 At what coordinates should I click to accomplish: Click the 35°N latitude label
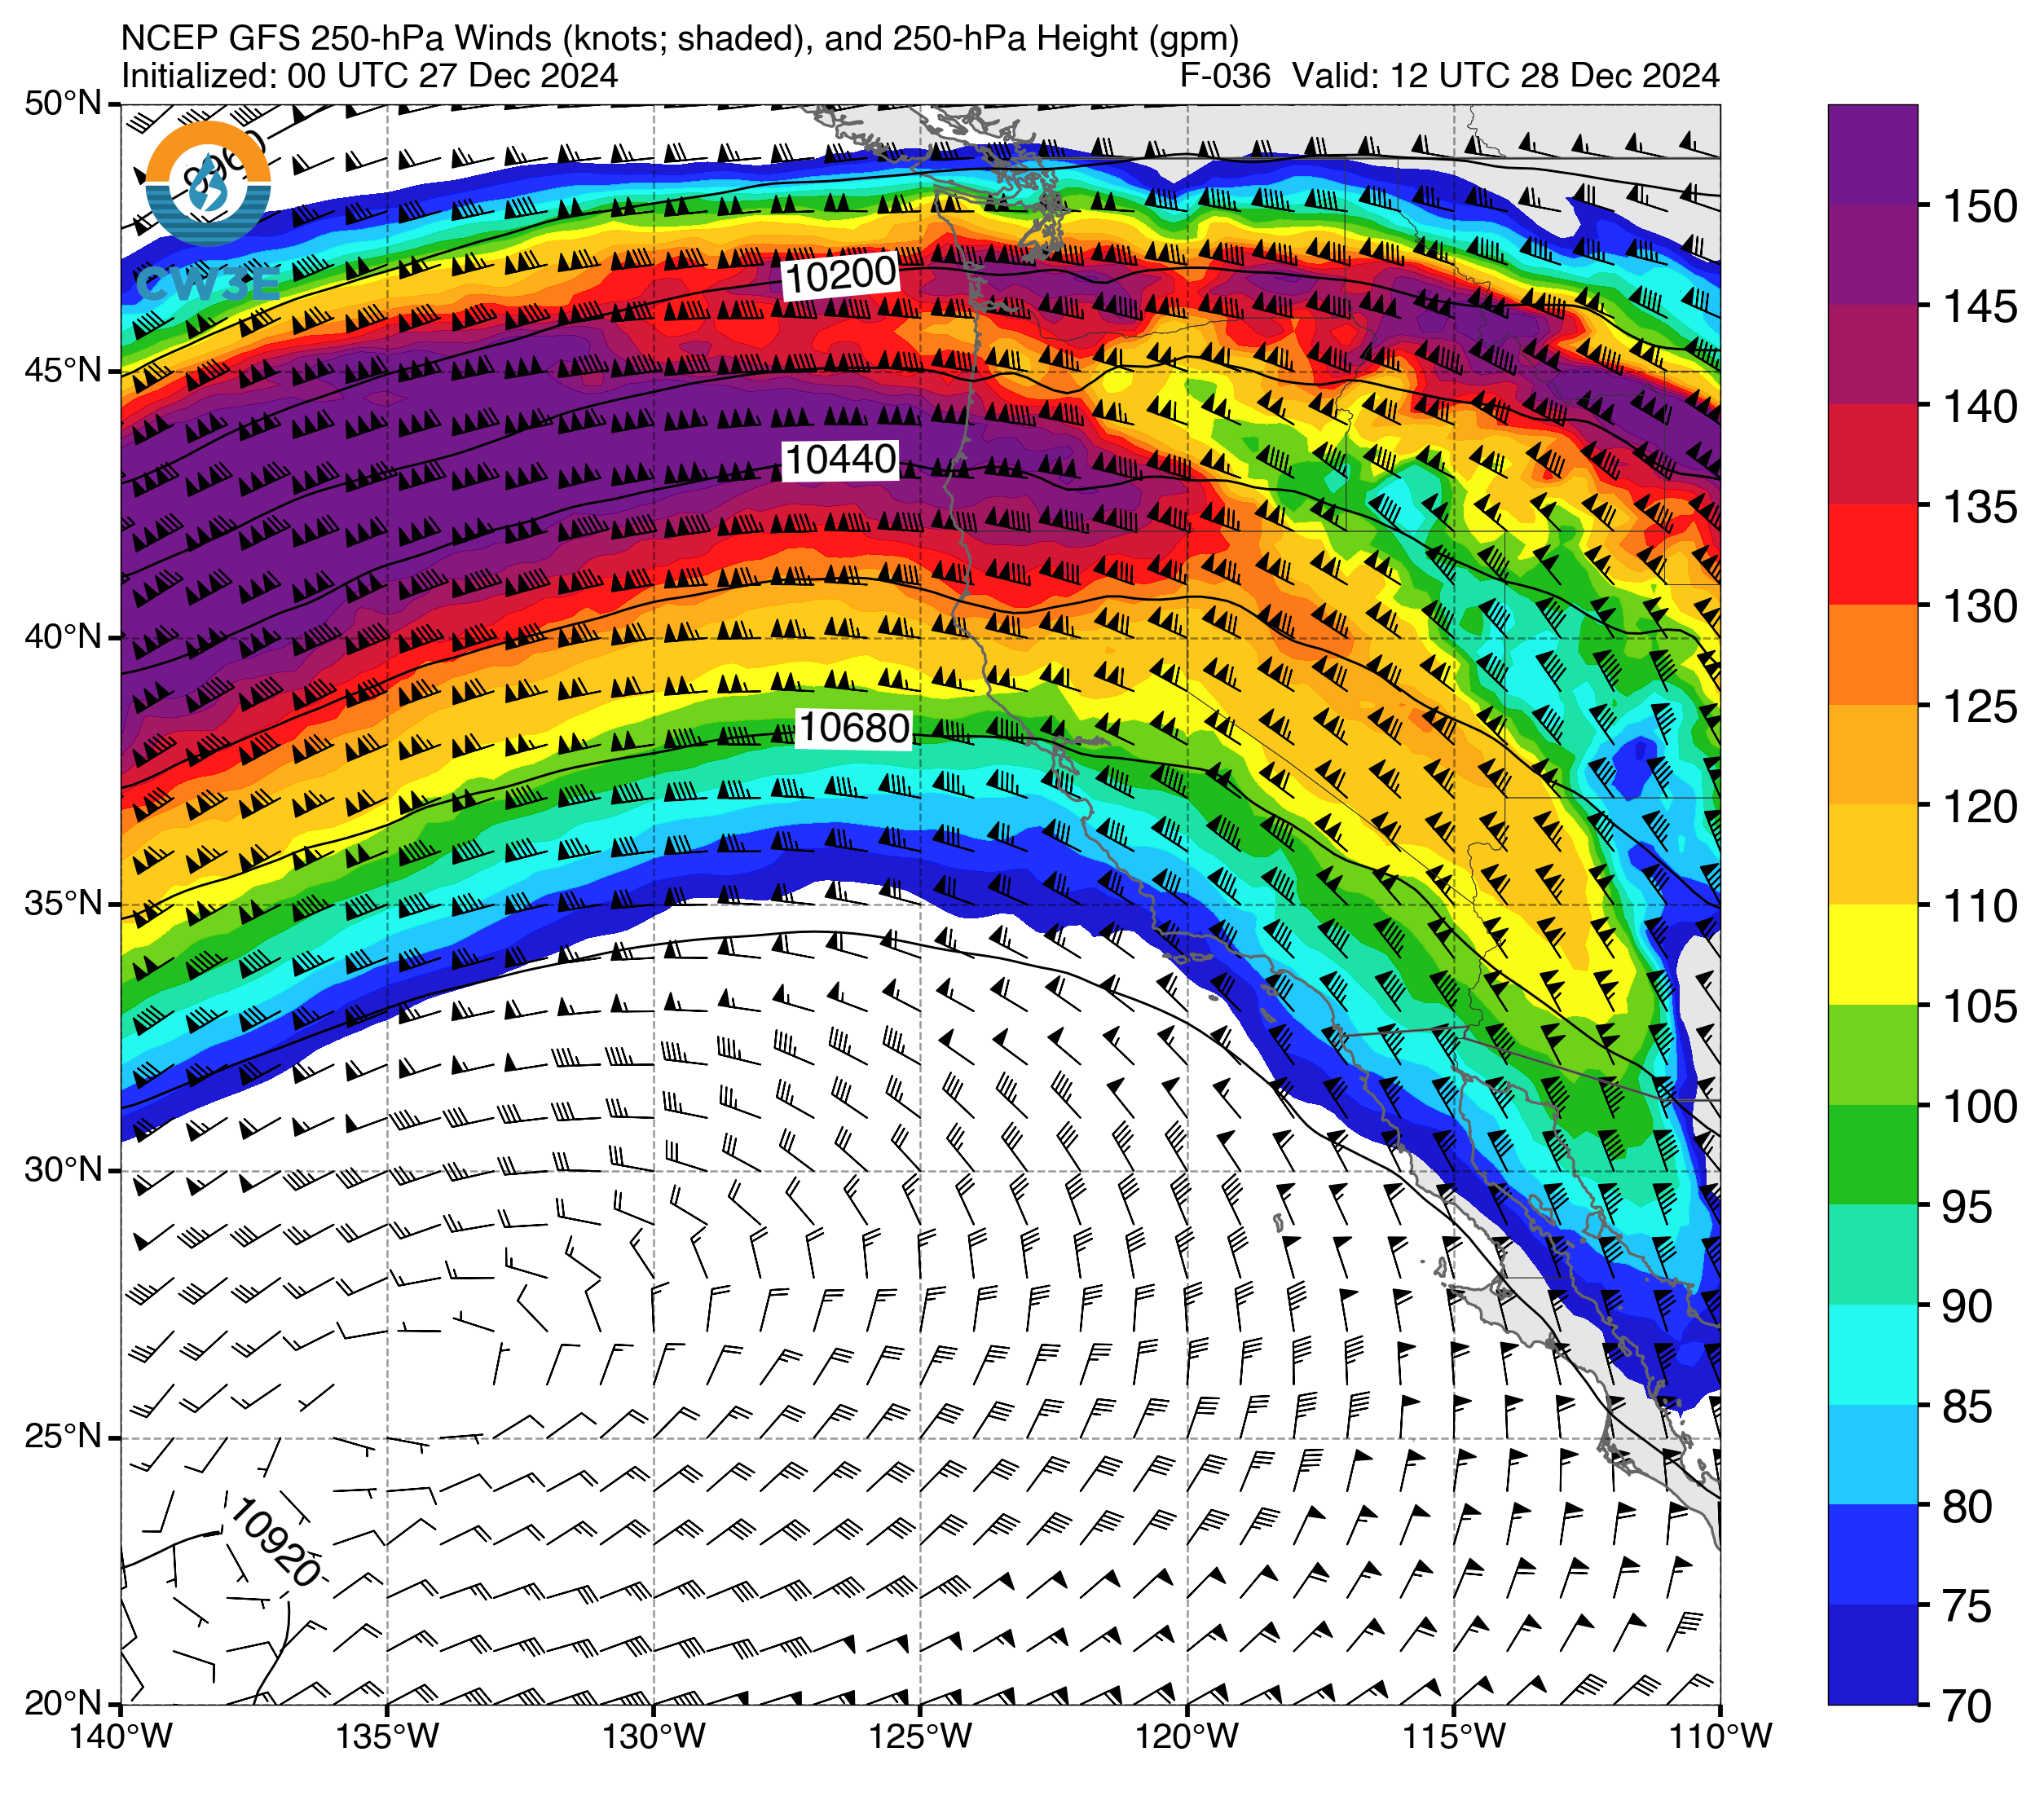tap(64, 903)
